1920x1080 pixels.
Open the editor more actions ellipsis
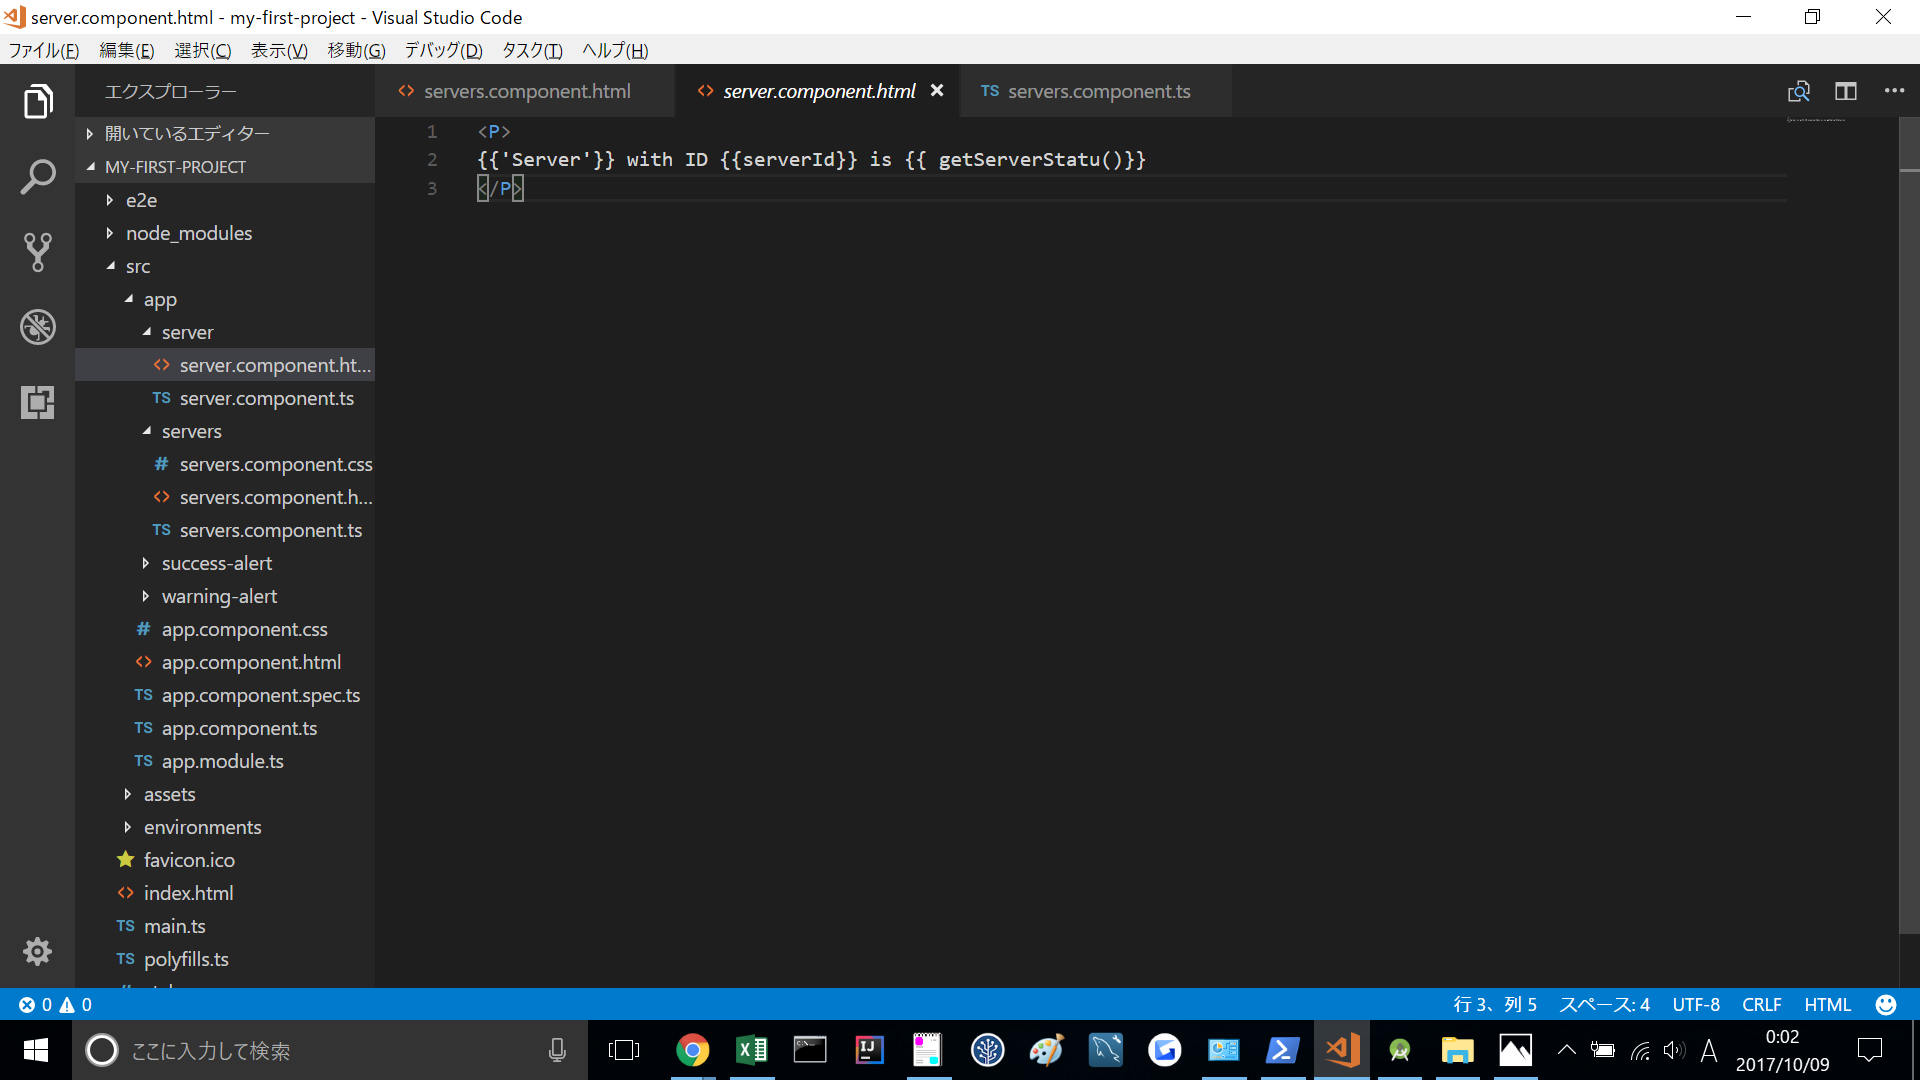[1894, 91]
